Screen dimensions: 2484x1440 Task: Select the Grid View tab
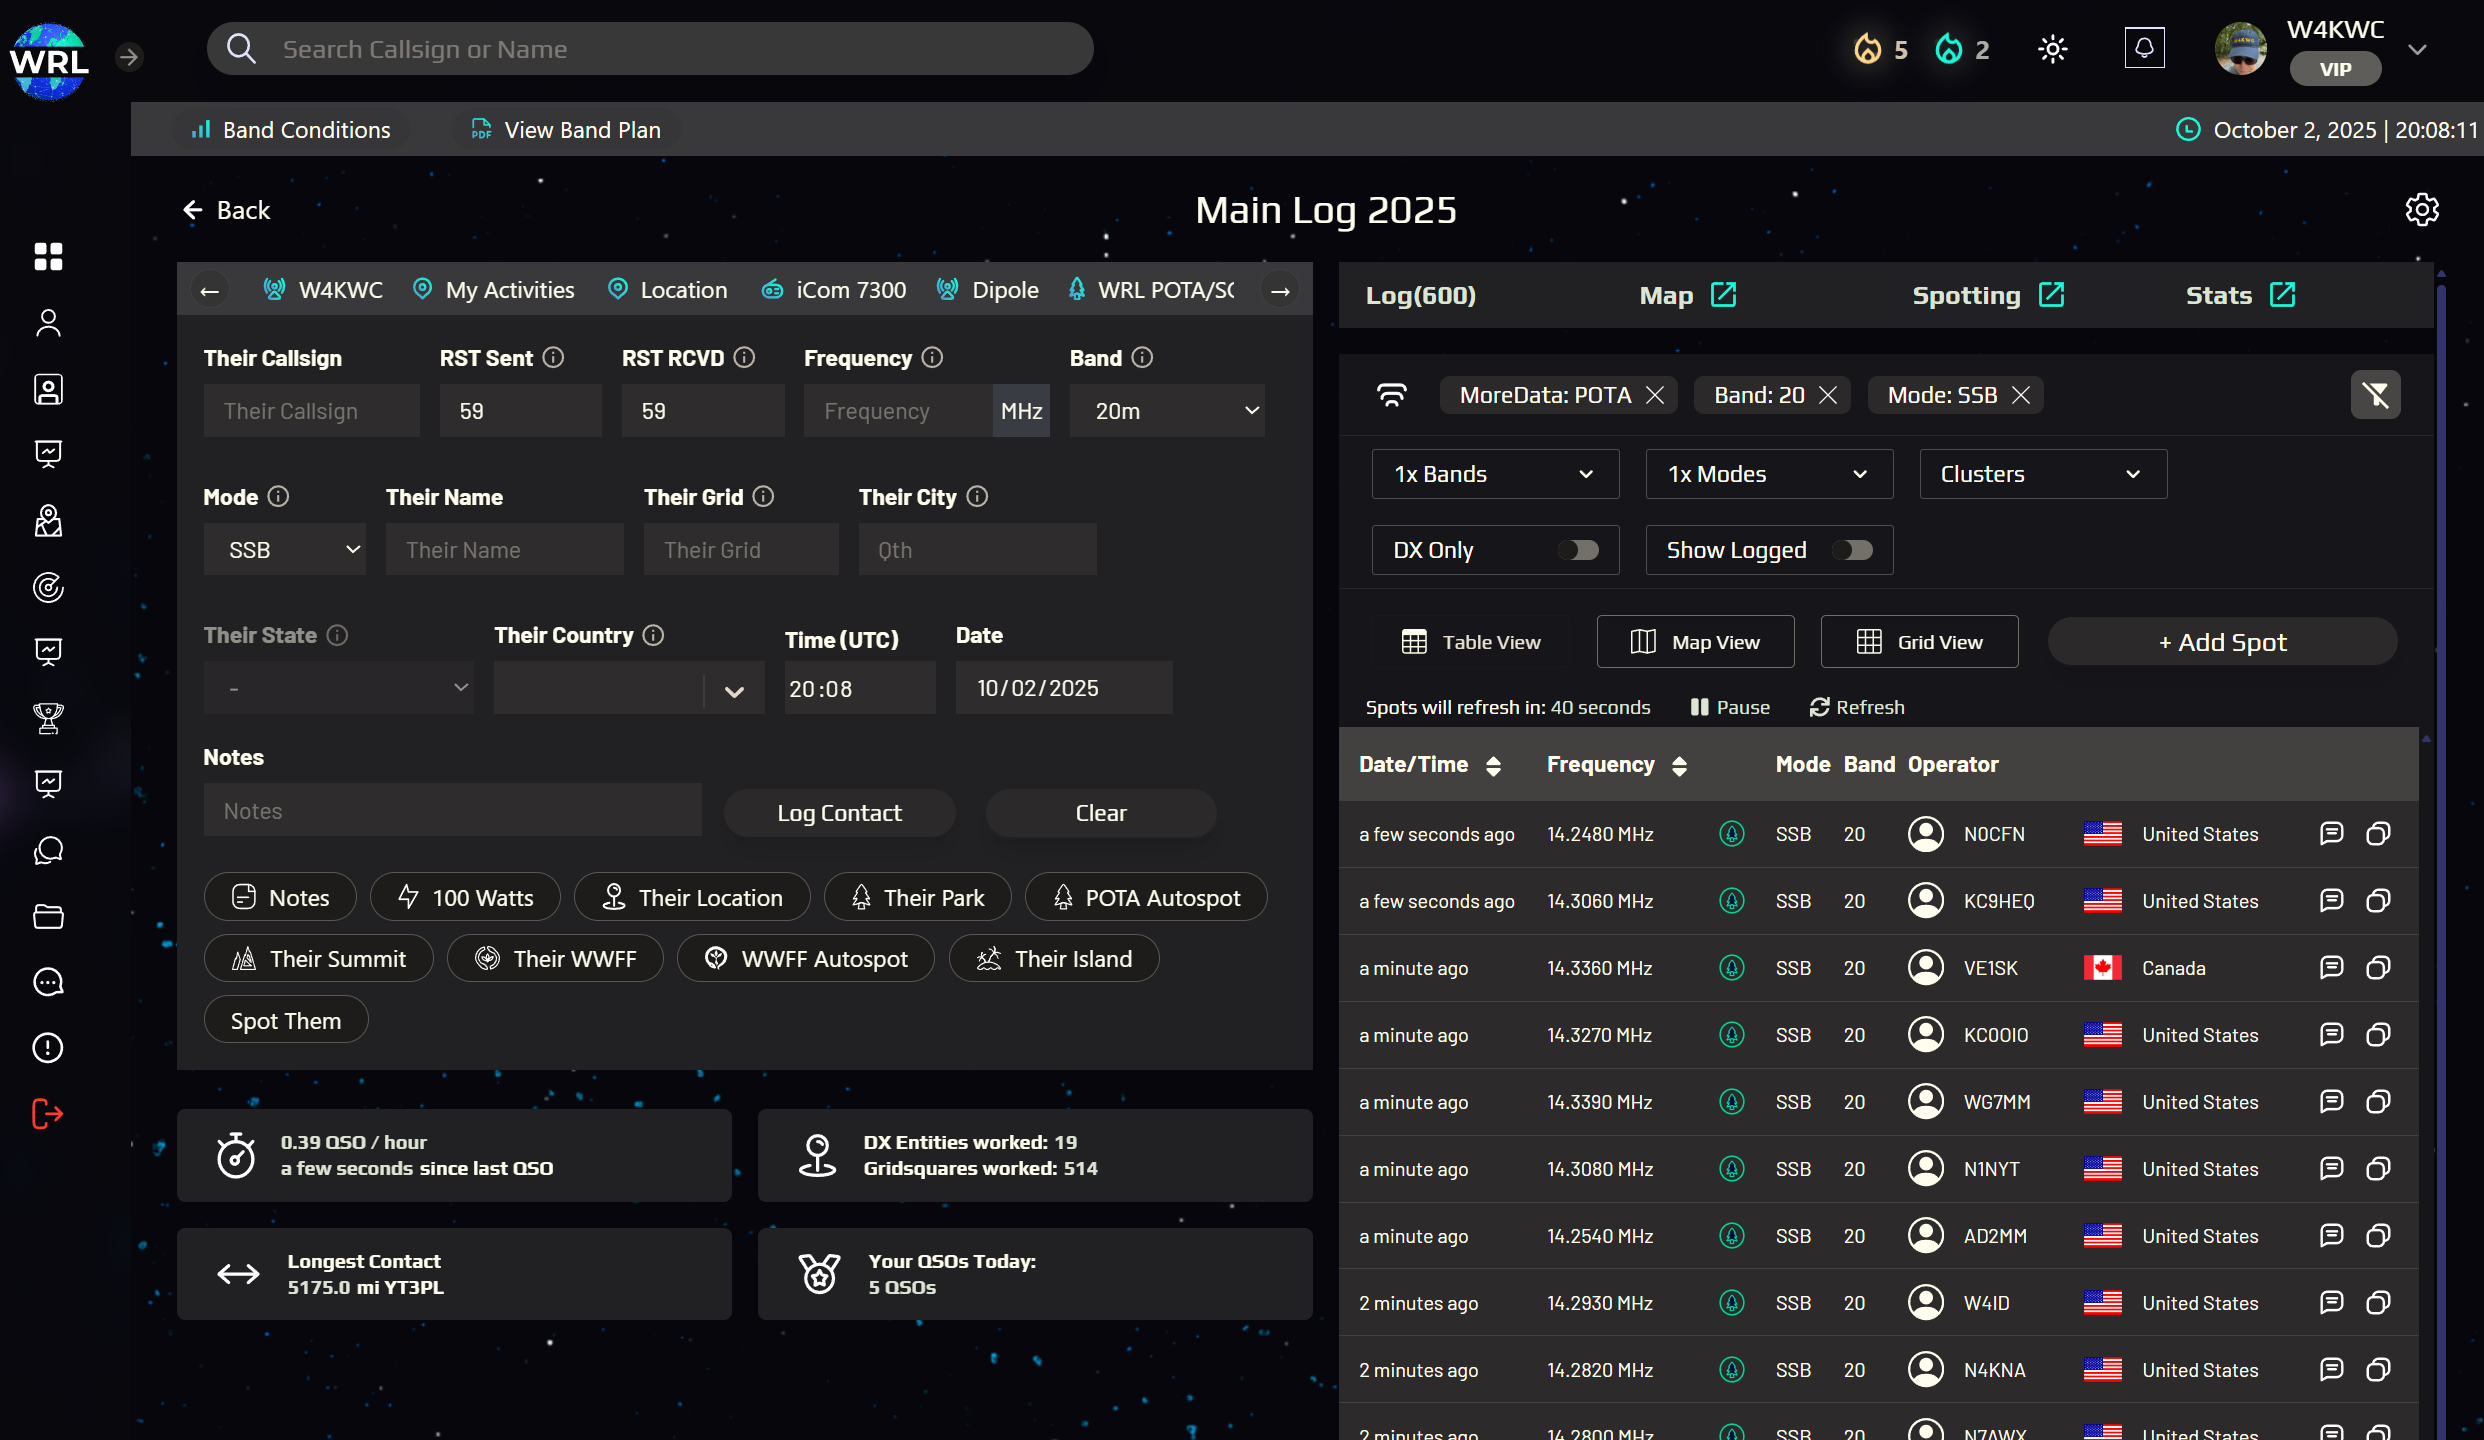pyautogui.click(x=1919, y=642)
